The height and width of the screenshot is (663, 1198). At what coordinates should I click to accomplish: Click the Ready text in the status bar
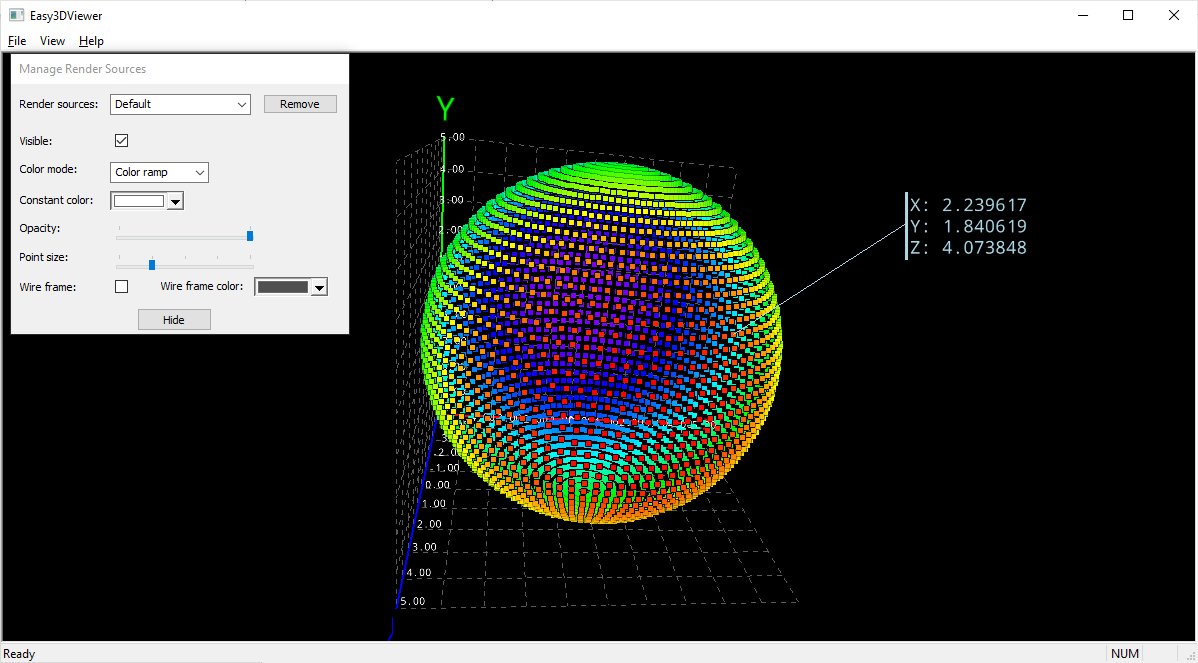click(18, 653)
